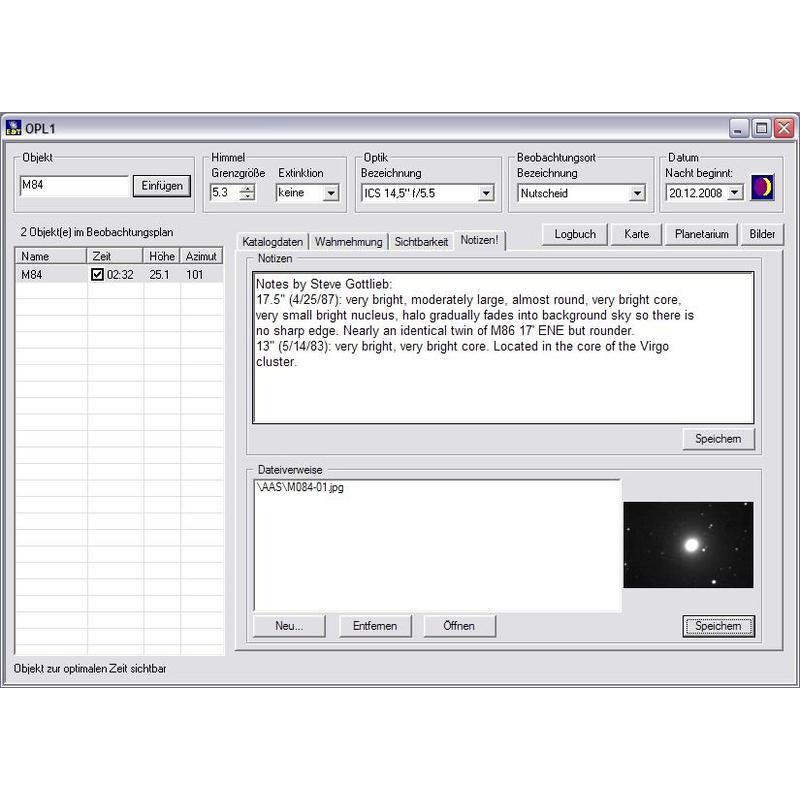Launch the Planetarium button

[701, 234]
